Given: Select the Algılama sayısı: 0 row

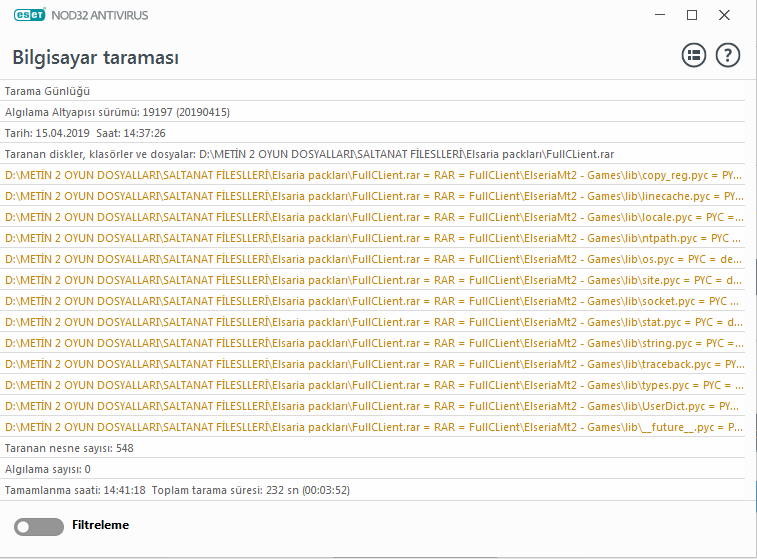Looking at the screenshot, I should [x=373, y=469].
